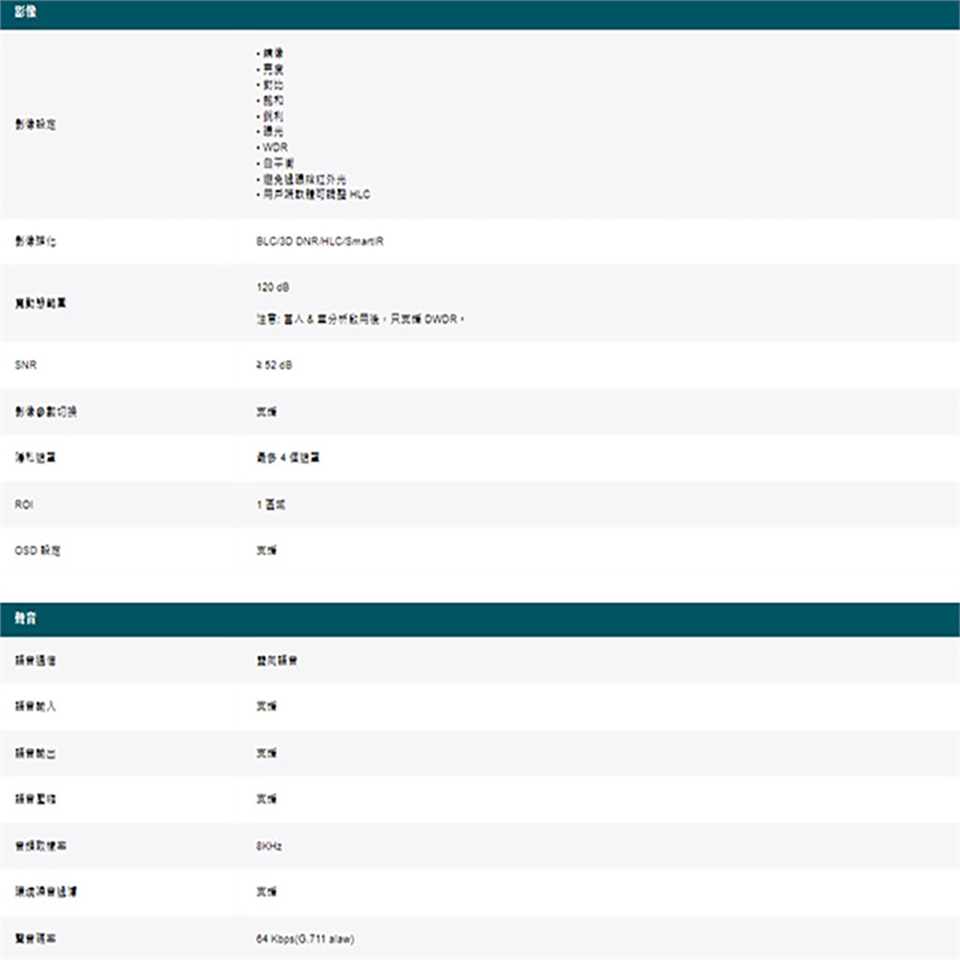The width and height of the screenshot is (960, 960).
Task: Select the BLC/3D DNR/HLC/SmartIR value text
Action: point(311,243)
